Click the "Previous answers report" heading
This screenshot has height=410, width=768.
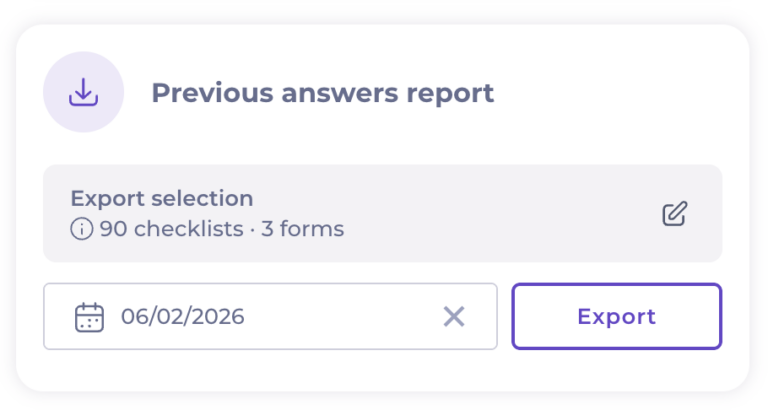pos(322,93)
